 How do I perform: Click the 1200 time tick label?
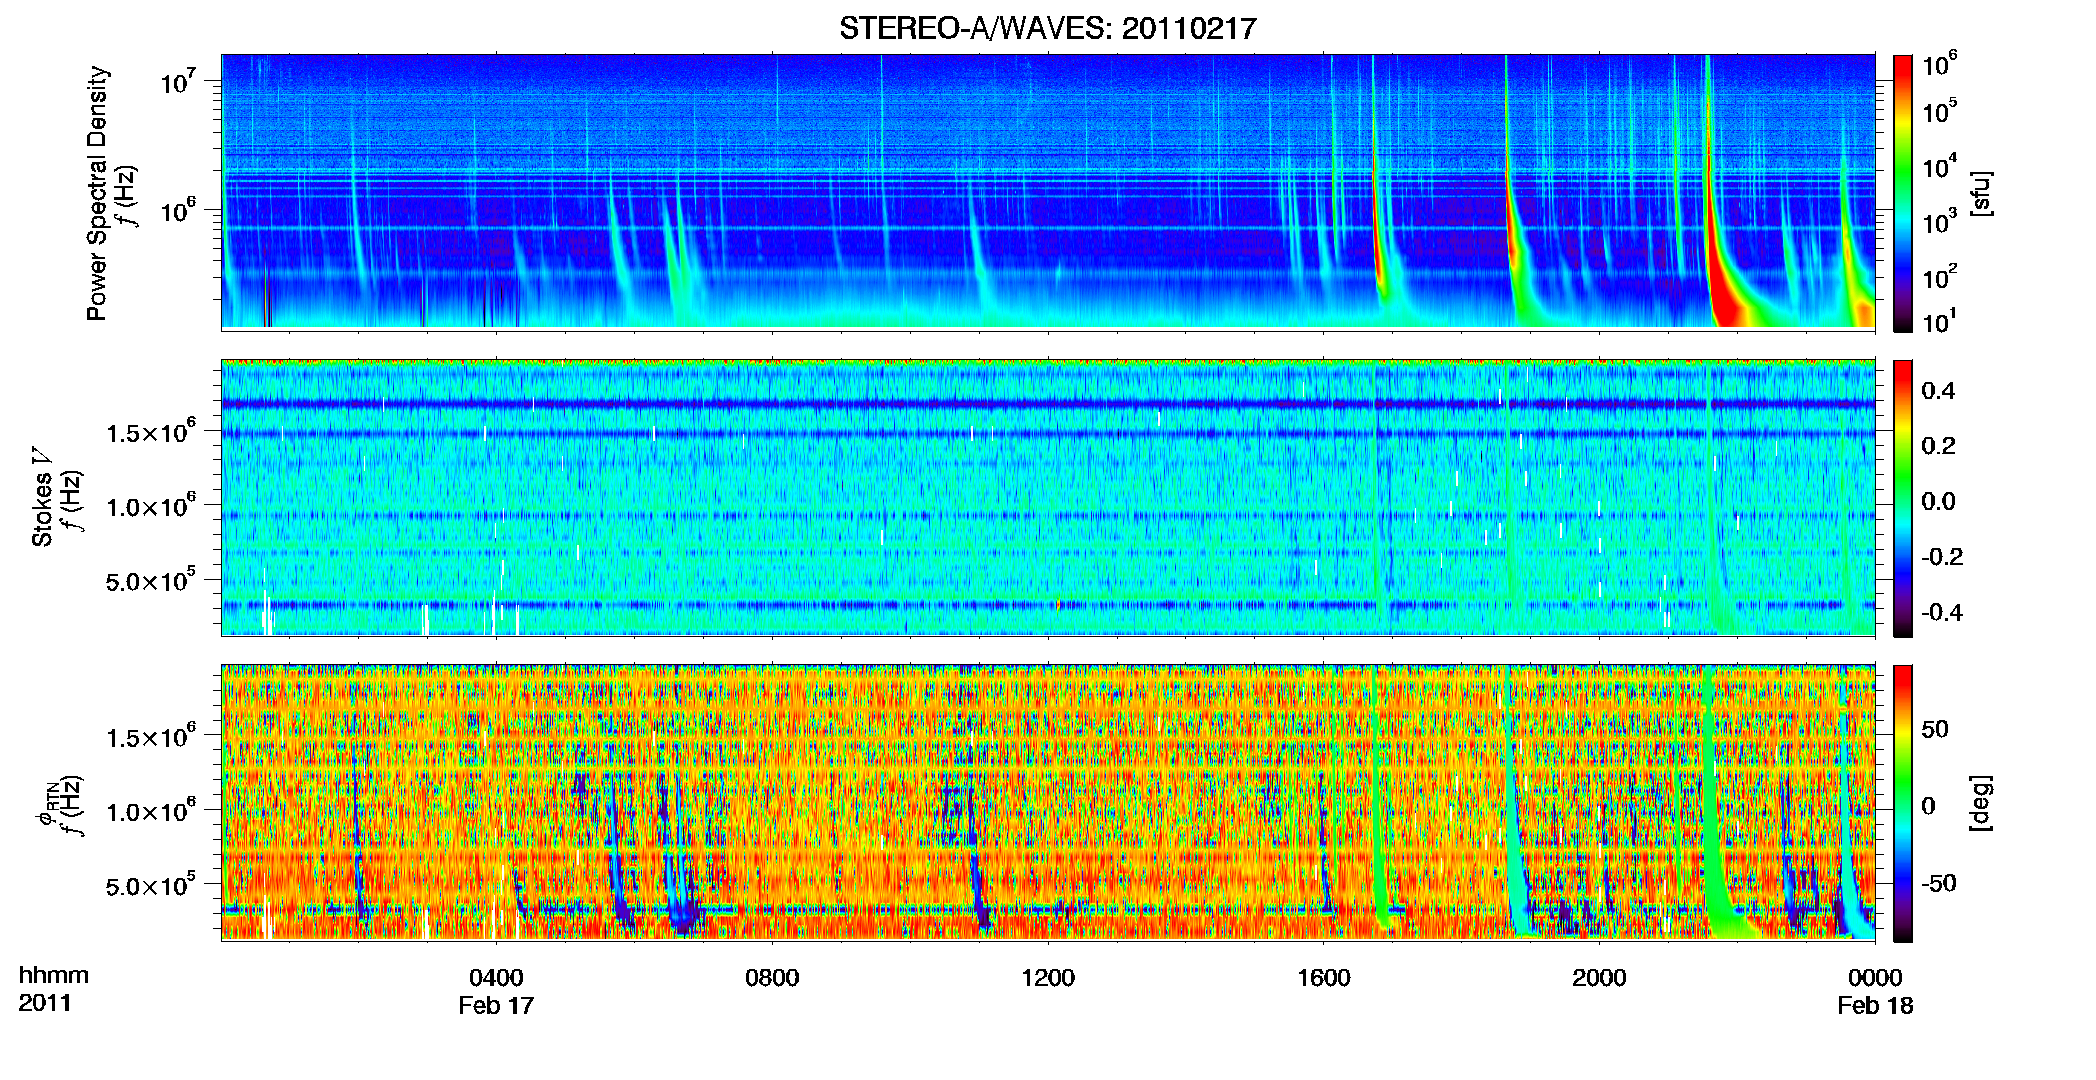(x=1048, y=977)
